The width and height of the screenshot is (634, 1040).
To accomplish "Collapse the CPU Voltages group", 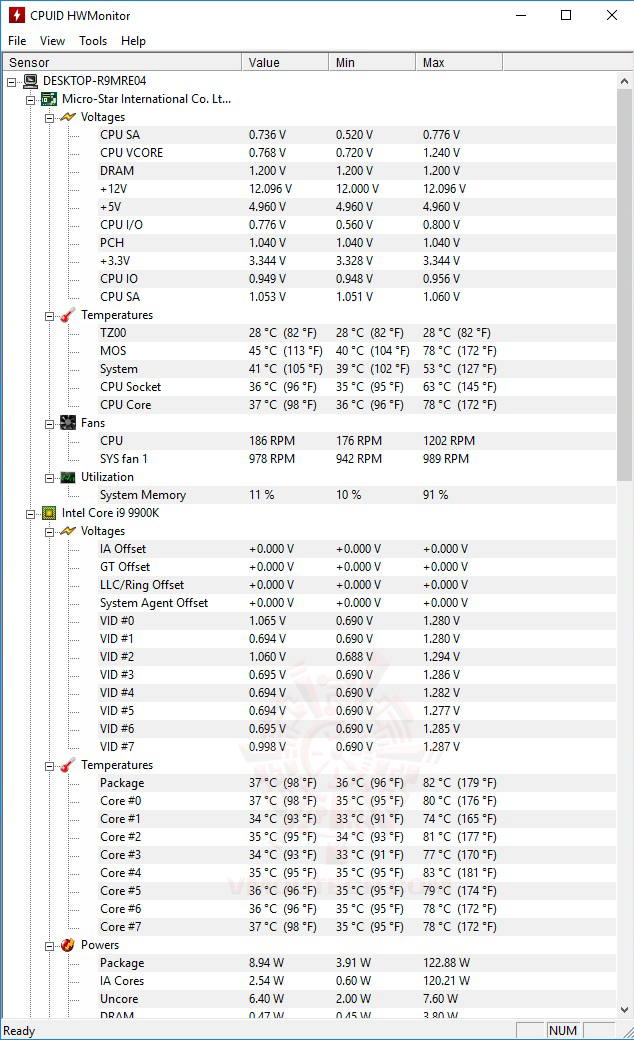I will (x=49, y=532).
